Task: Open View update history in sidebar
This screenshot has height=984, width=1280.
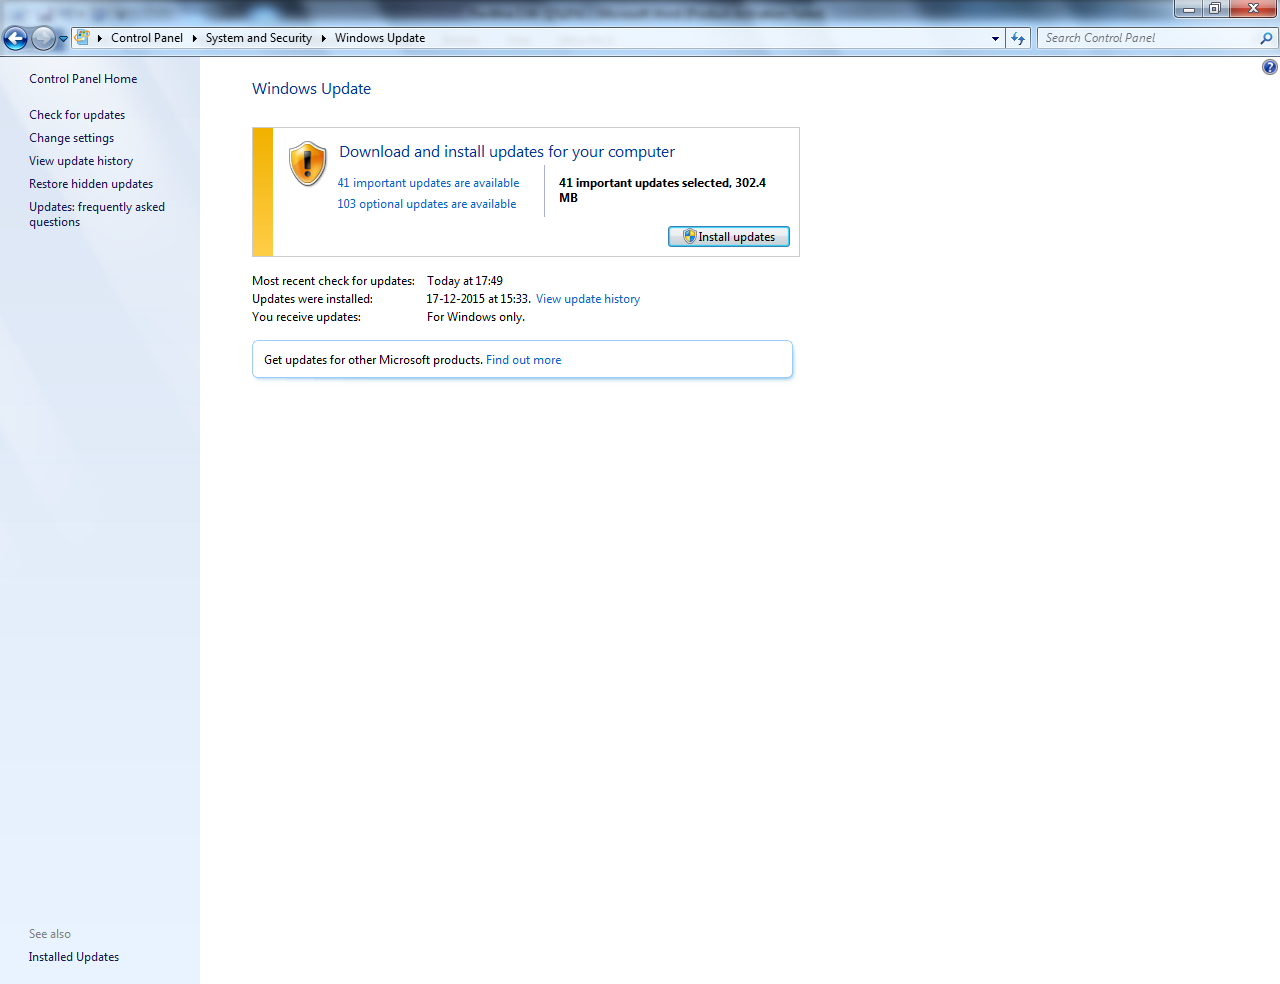Action: click(81, 161)
